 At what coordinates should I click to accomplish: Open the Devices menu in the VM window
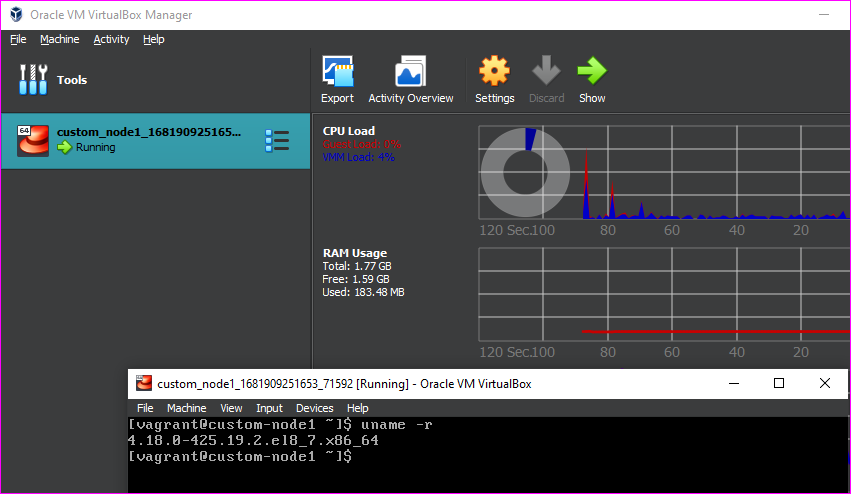(x=314, y=408)
